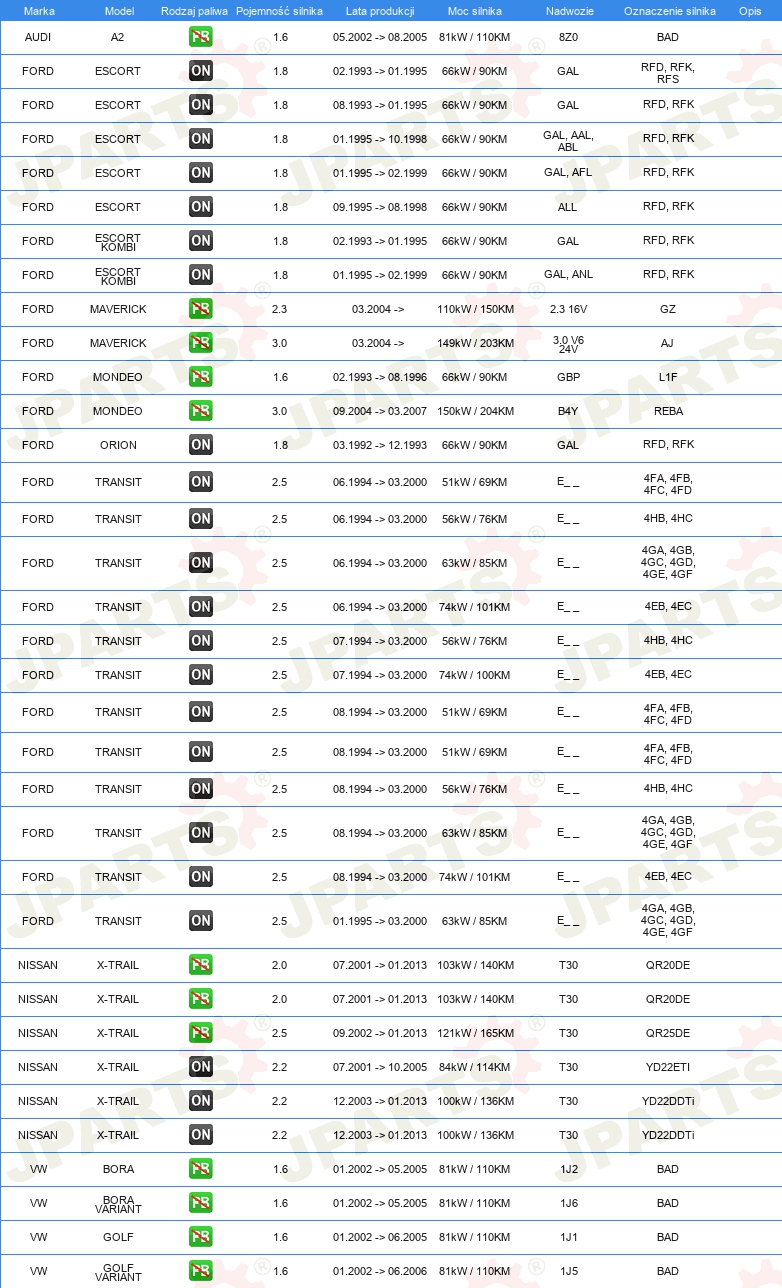The height and width of the screenshot is (1288, 782).
Task: Click the QR25DE engine code cell
Action: point(668,1032)
